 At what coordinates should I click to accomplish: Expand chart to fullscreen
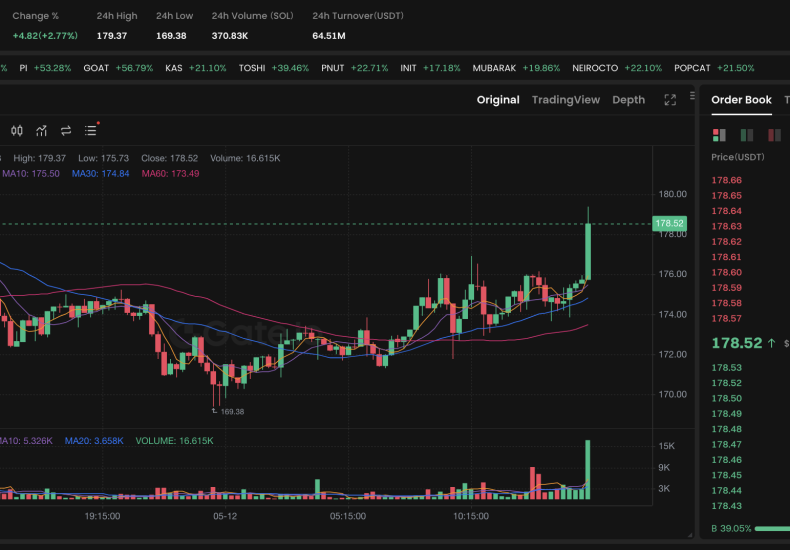[669, 100]
